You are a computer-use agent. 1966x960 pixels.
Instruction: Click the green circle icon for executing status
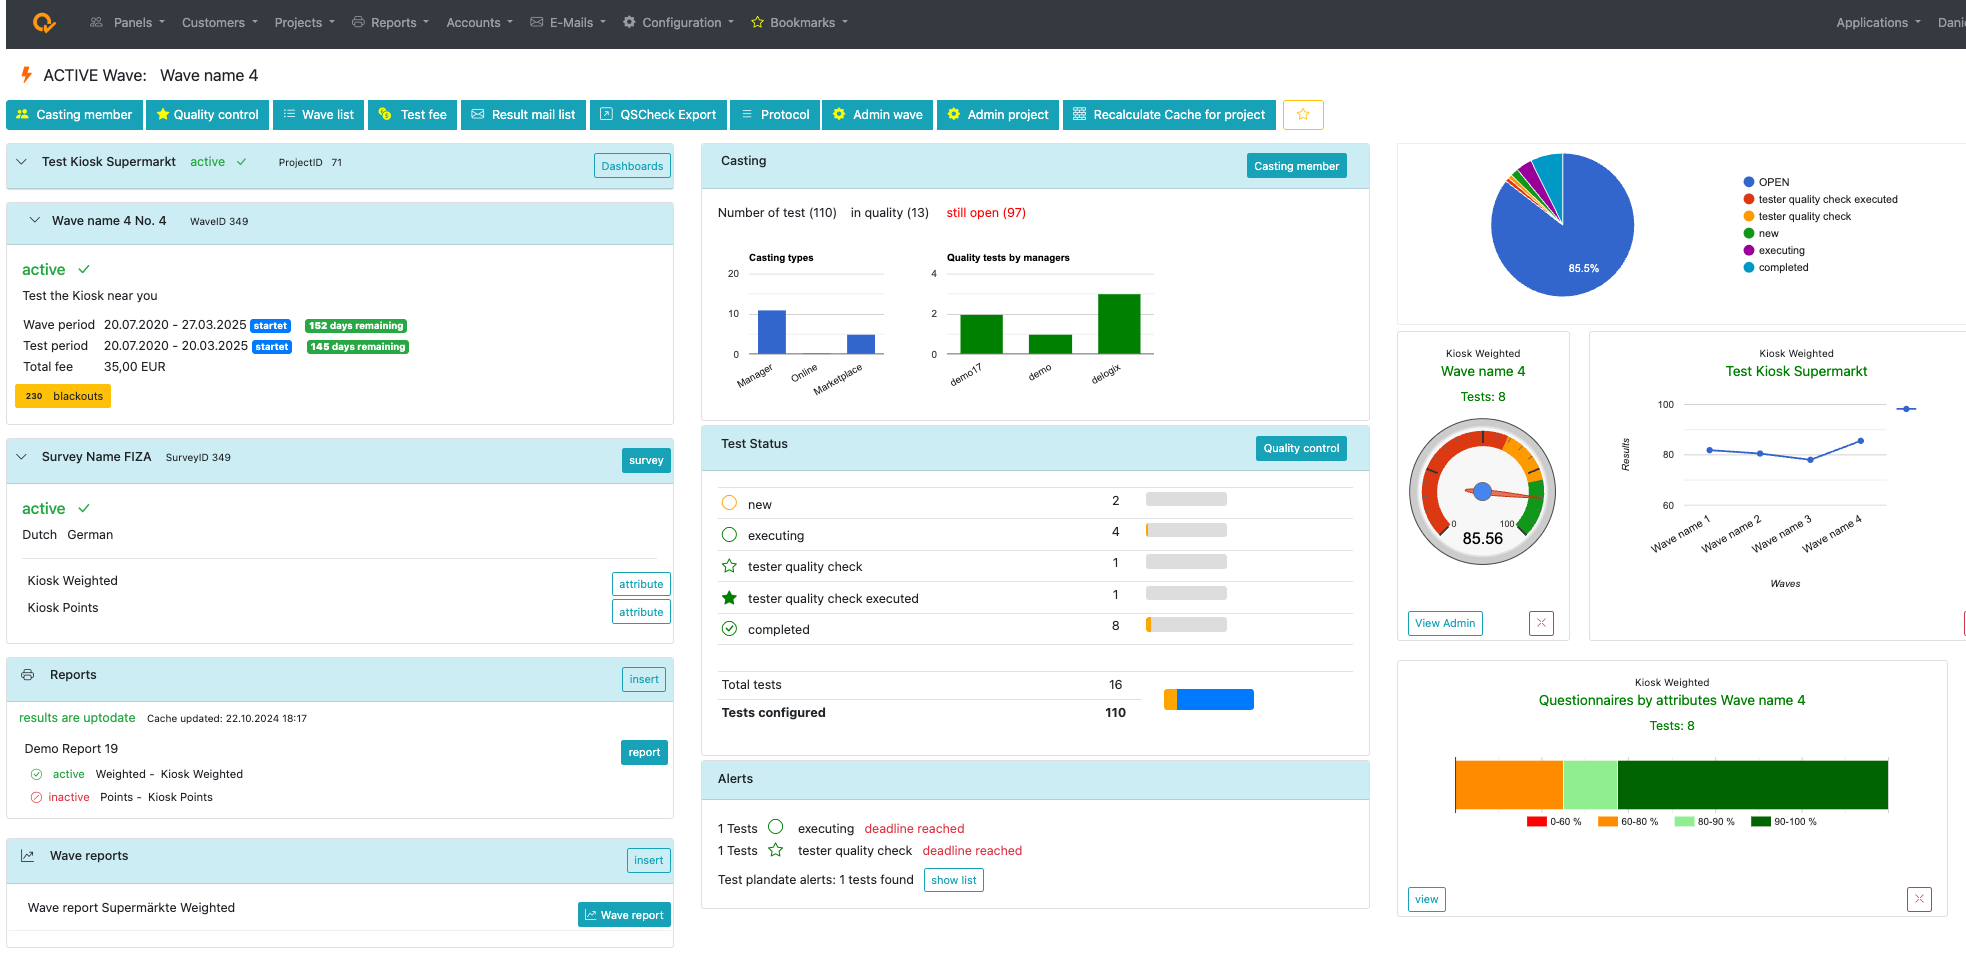(730, 535)
